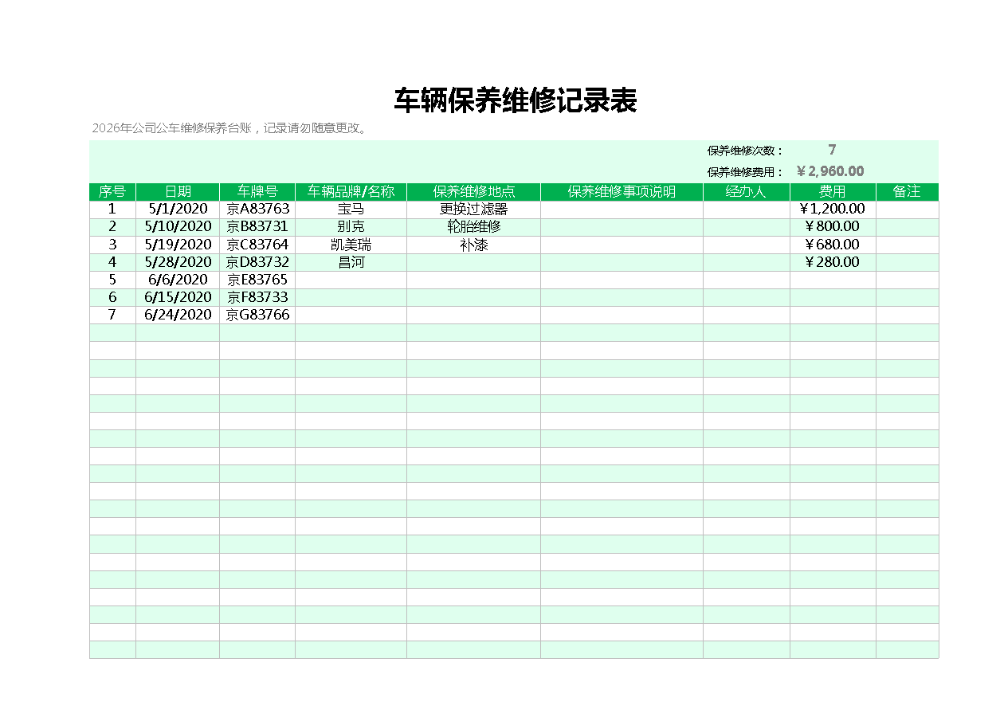Select date cell 5/1/2020
1000x725 pixels.
[177, 209]
